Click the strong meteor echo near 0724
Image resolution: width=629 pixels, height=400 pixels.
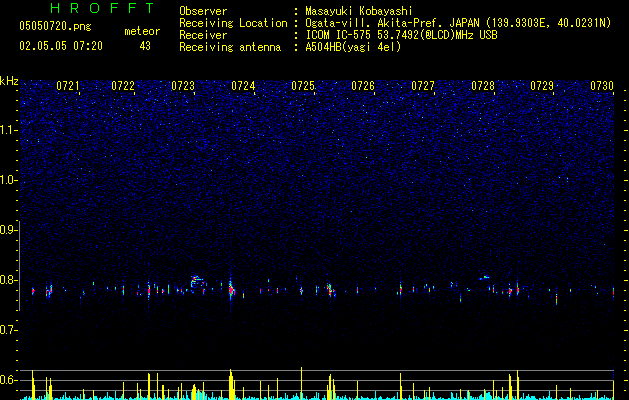pos(231,290)
